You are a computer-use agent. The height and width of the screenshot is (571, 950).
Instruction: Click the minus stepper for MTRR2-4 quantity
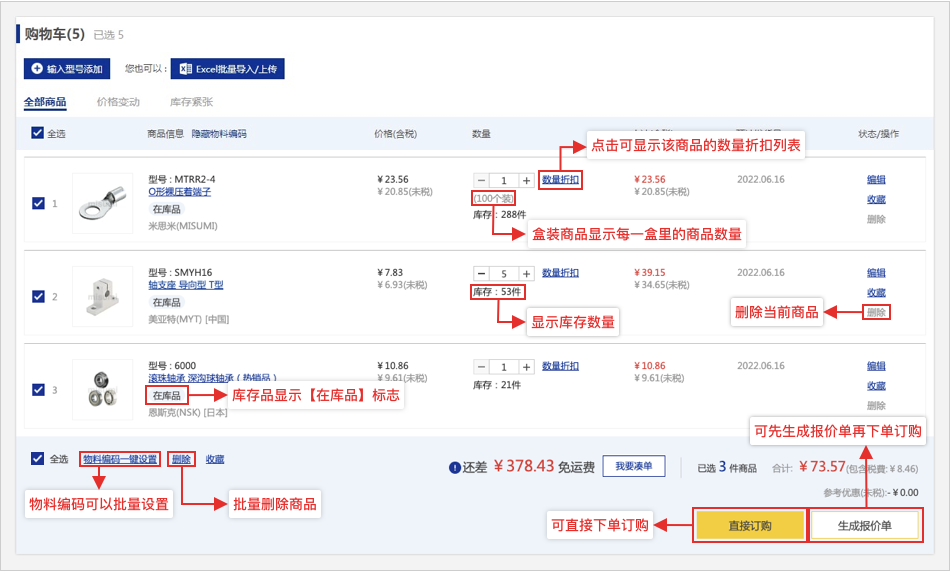481,181
